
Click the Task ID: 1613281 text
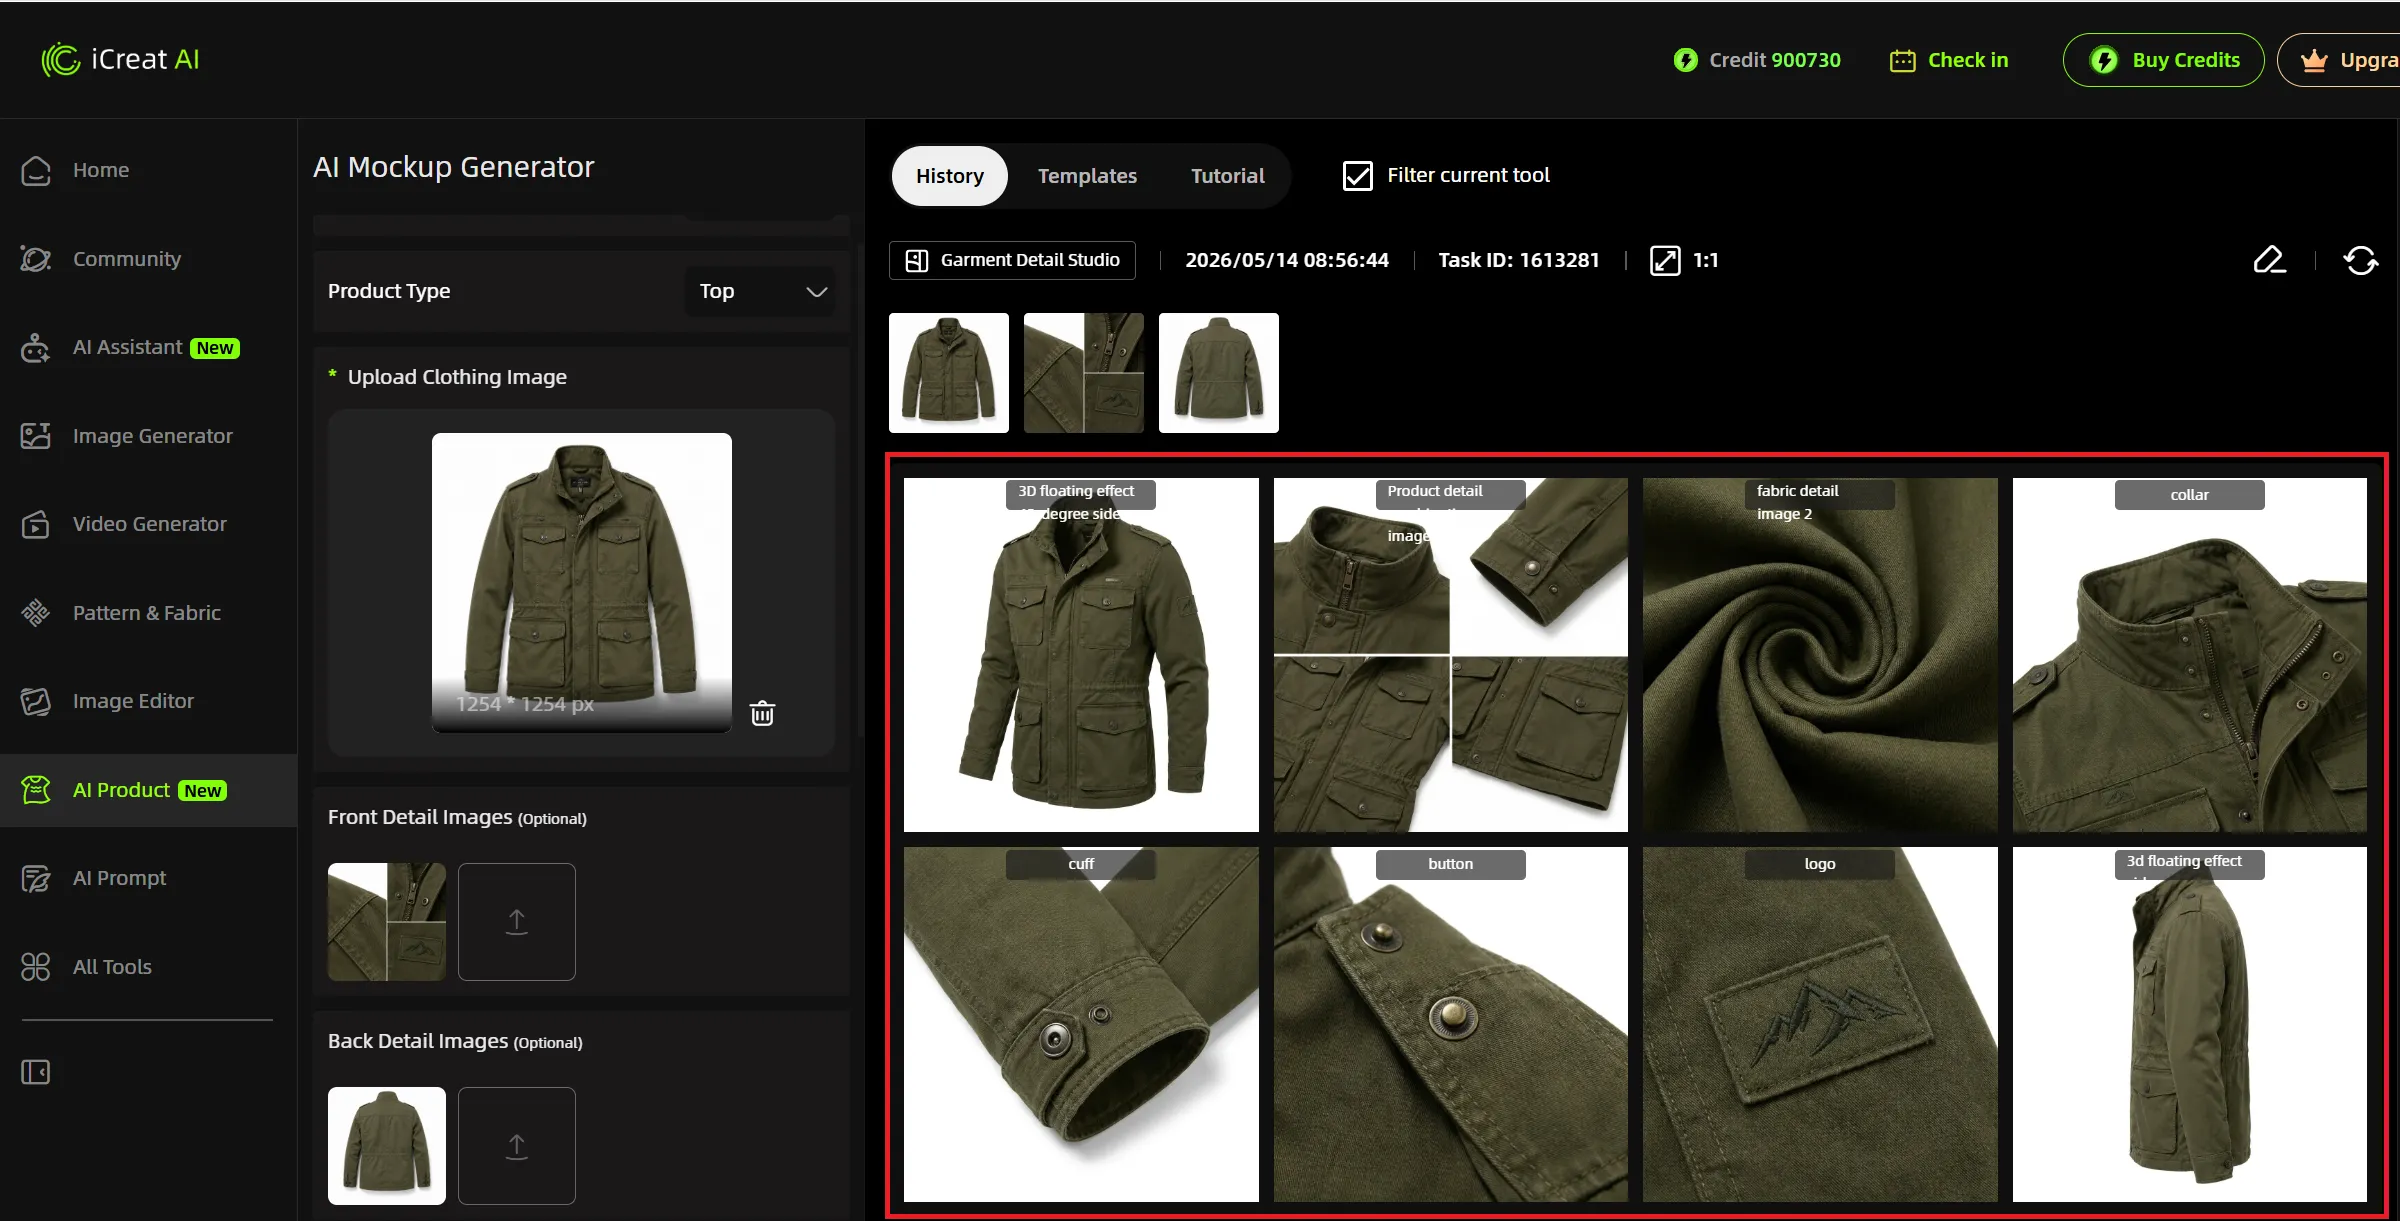tap(1519, 260)
